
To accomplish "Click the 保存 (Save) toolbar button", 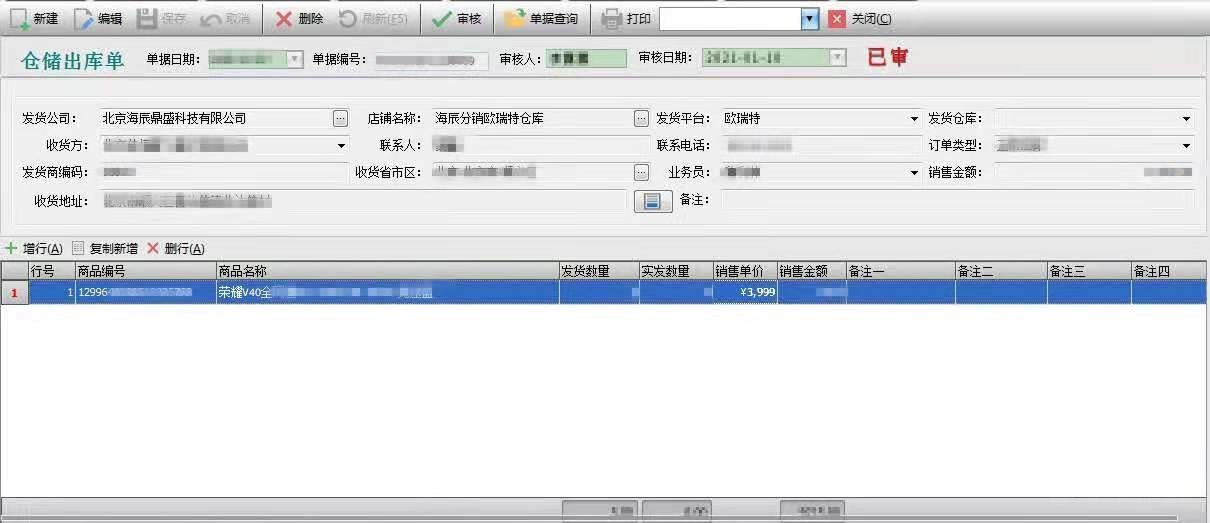I will pyautogui.click(x=161, y=18).
